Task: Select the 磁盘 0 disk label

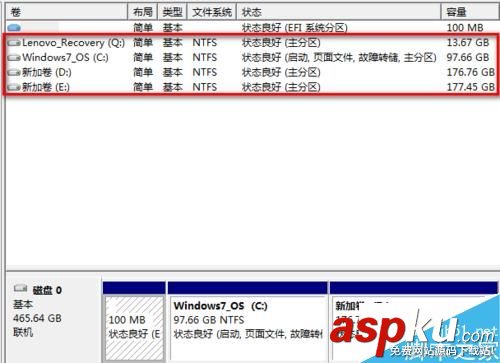Action: click(x=47, y=290)
